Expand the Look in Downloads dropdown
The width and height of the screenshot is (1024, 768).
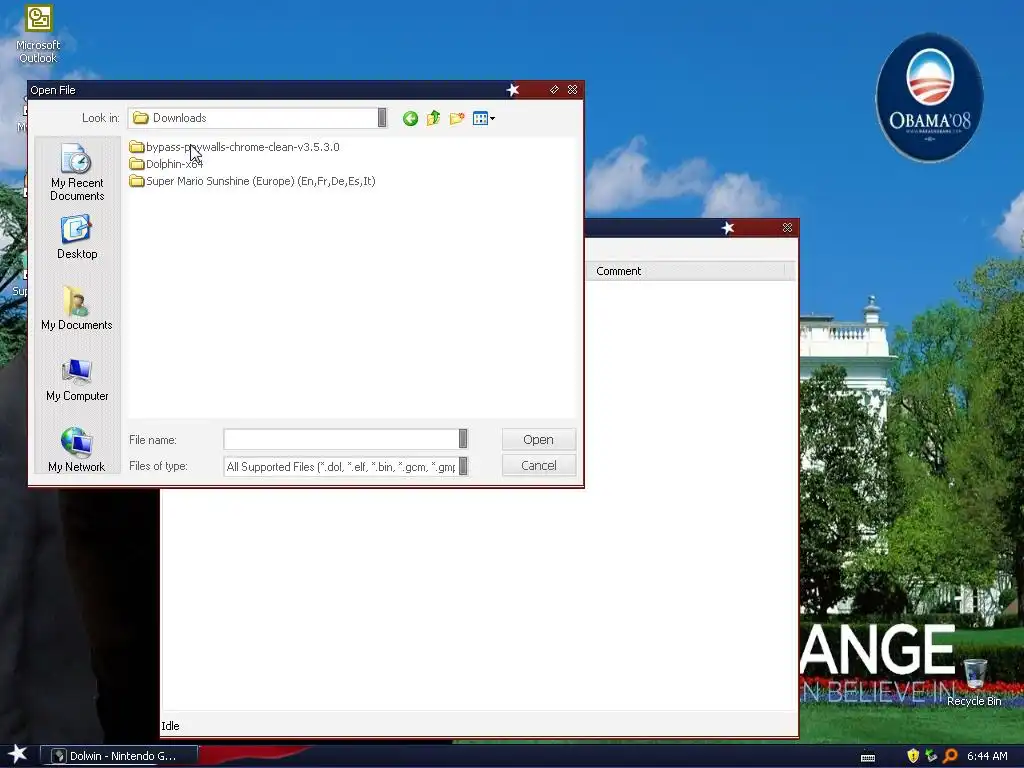(x=382, y=118)
